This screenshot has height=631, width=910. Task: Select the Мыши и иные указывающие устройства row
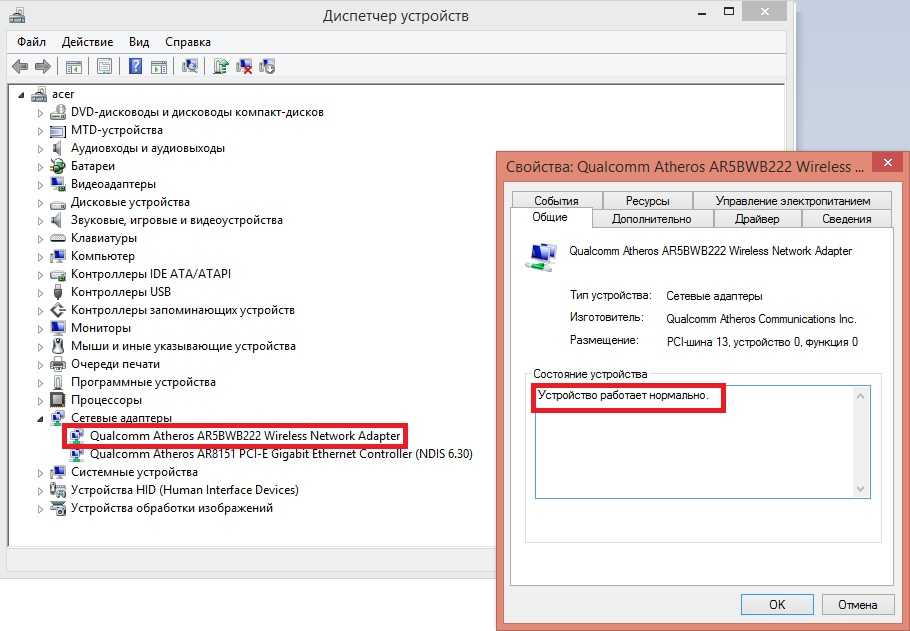tap(183, 346)
